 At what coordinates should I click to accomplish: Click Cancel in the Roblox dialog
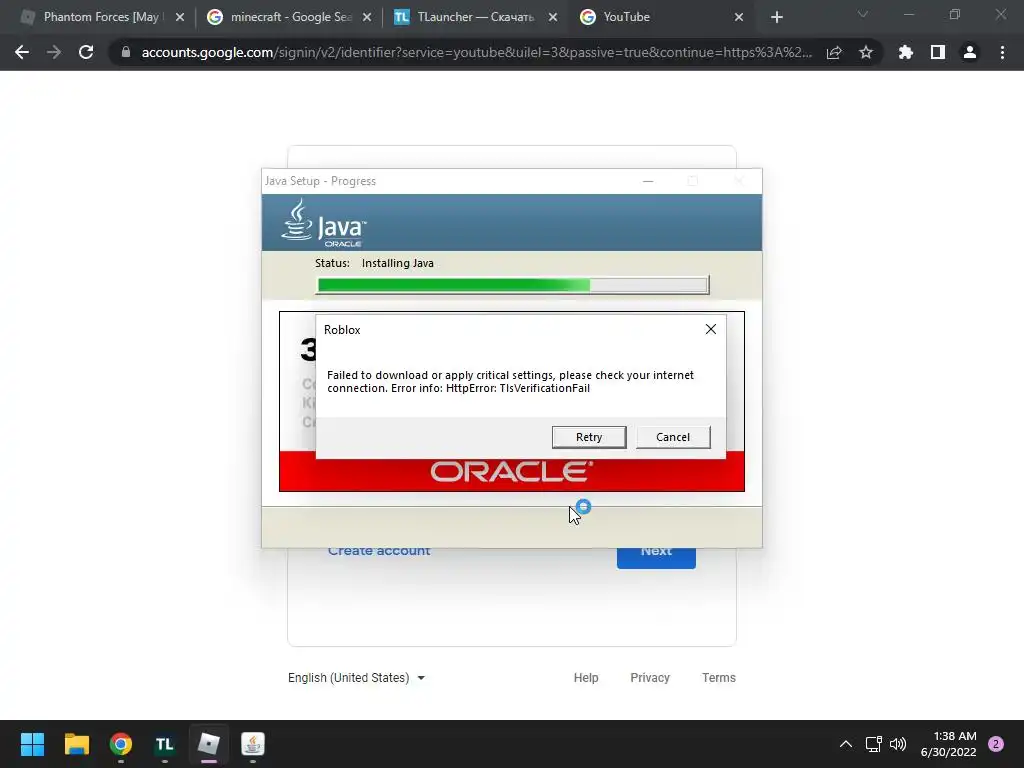(673, 437)
